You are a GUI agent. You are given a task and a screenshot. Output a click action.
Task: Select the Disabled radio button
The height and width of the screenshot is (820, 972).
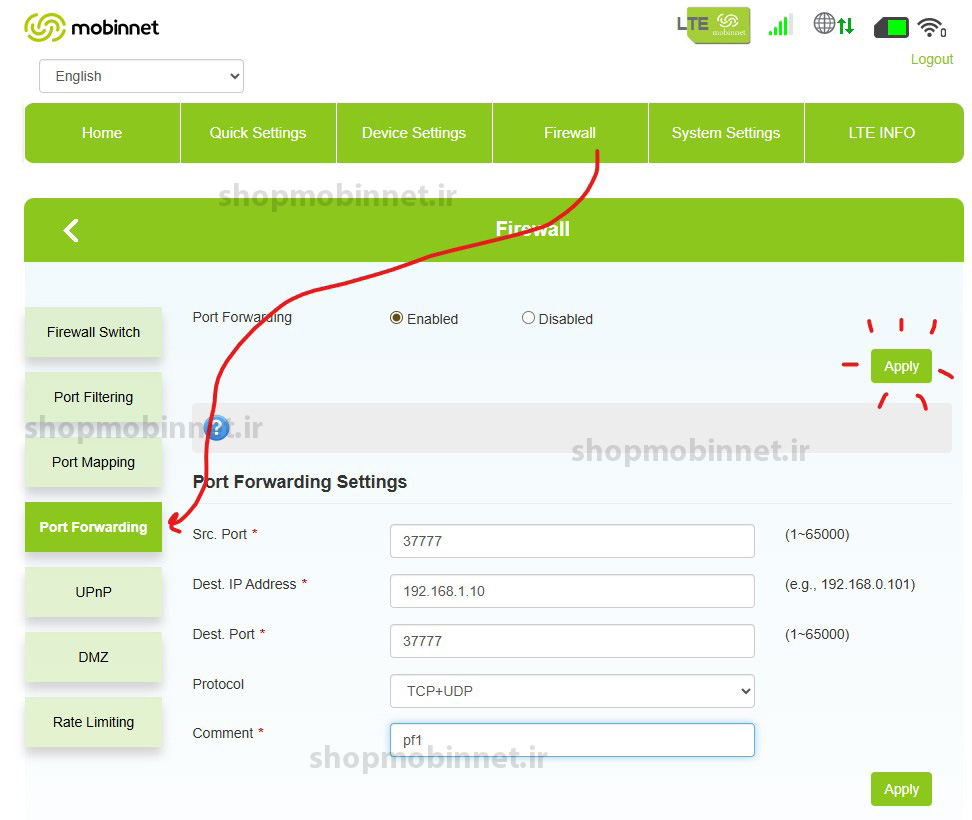tap(528, 318)
